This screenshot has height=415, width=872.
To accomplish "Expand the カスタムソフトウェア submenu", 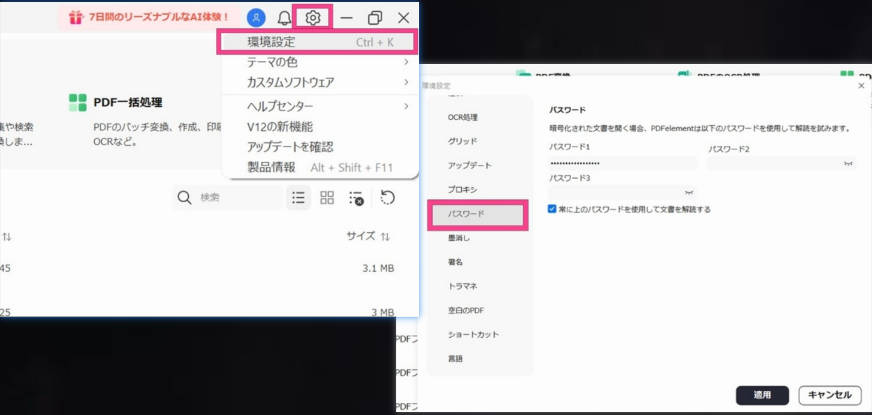I will click(407, 82).
